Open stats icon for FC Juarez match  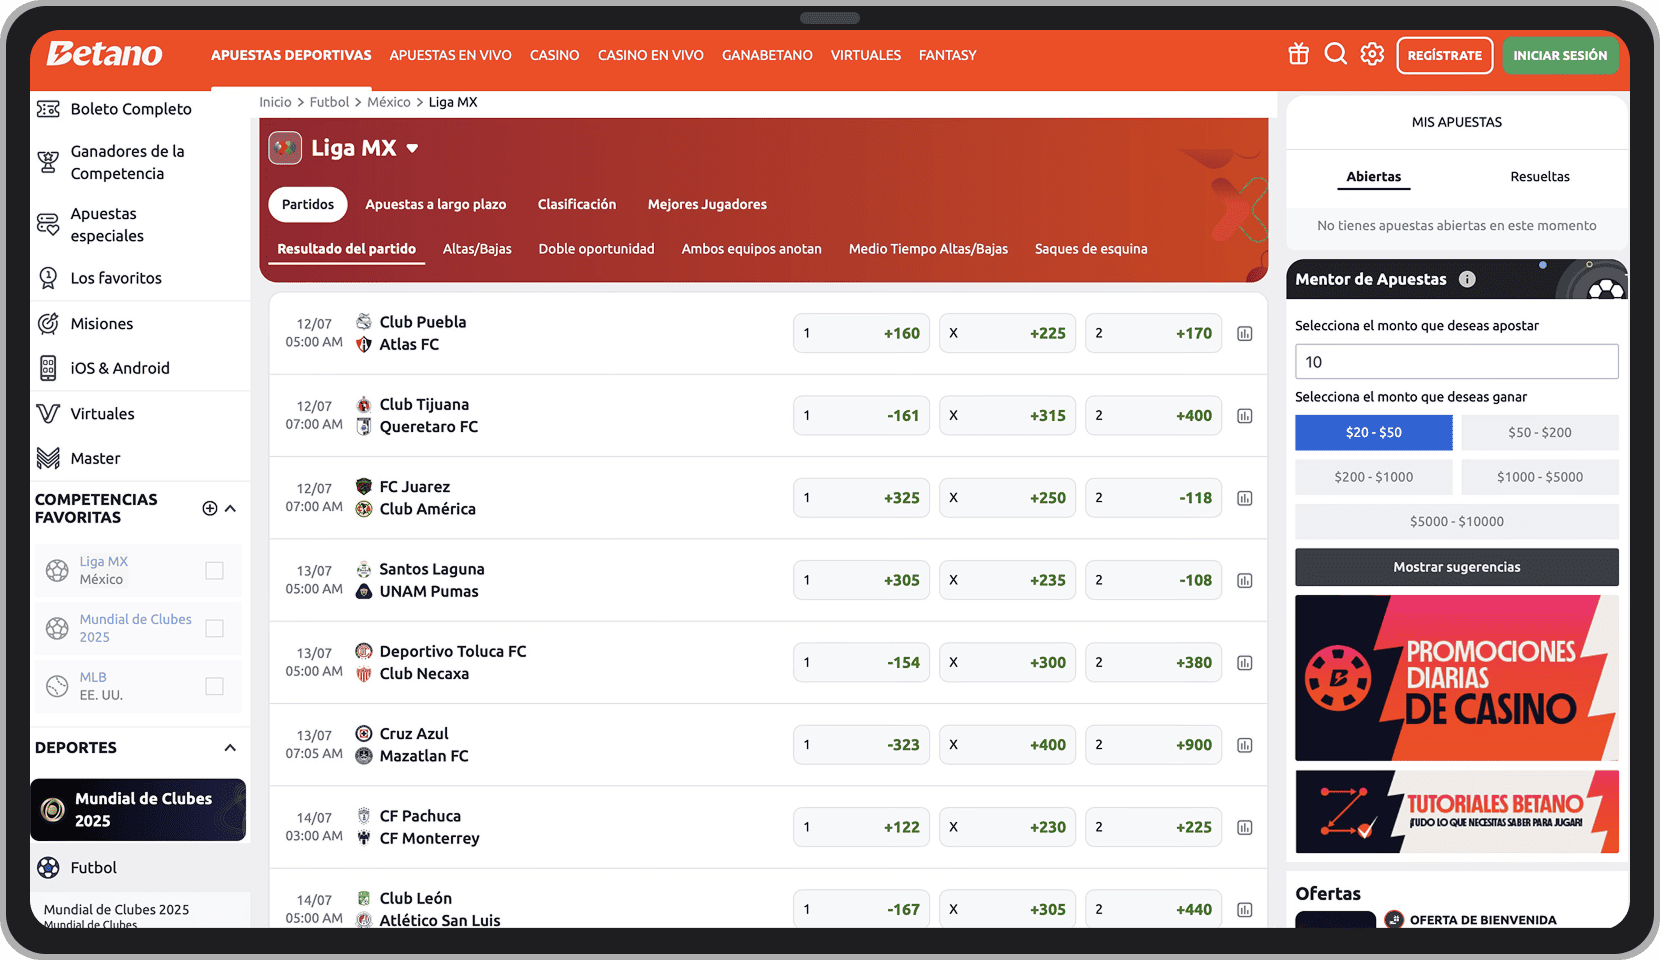1245,498
